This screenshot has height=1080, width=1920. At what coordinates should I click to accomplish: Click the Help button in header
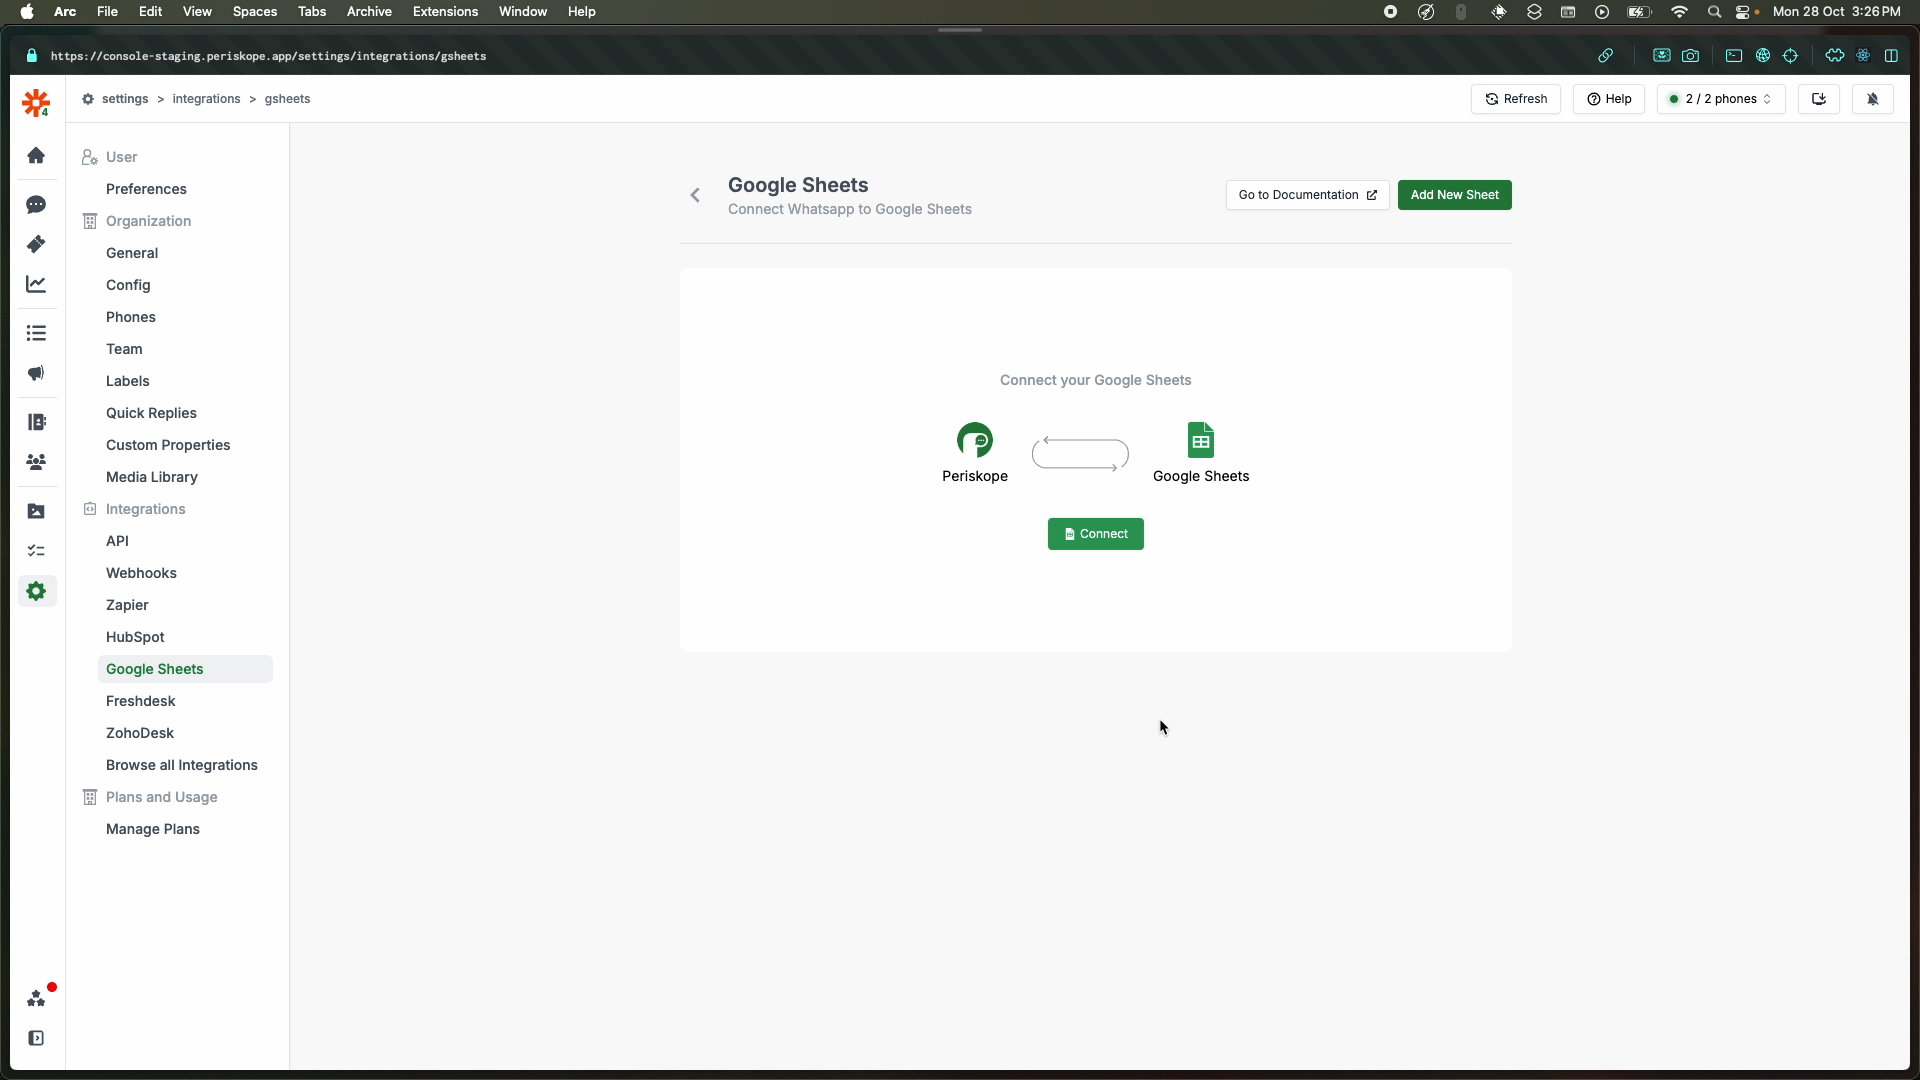point(1609,99)
